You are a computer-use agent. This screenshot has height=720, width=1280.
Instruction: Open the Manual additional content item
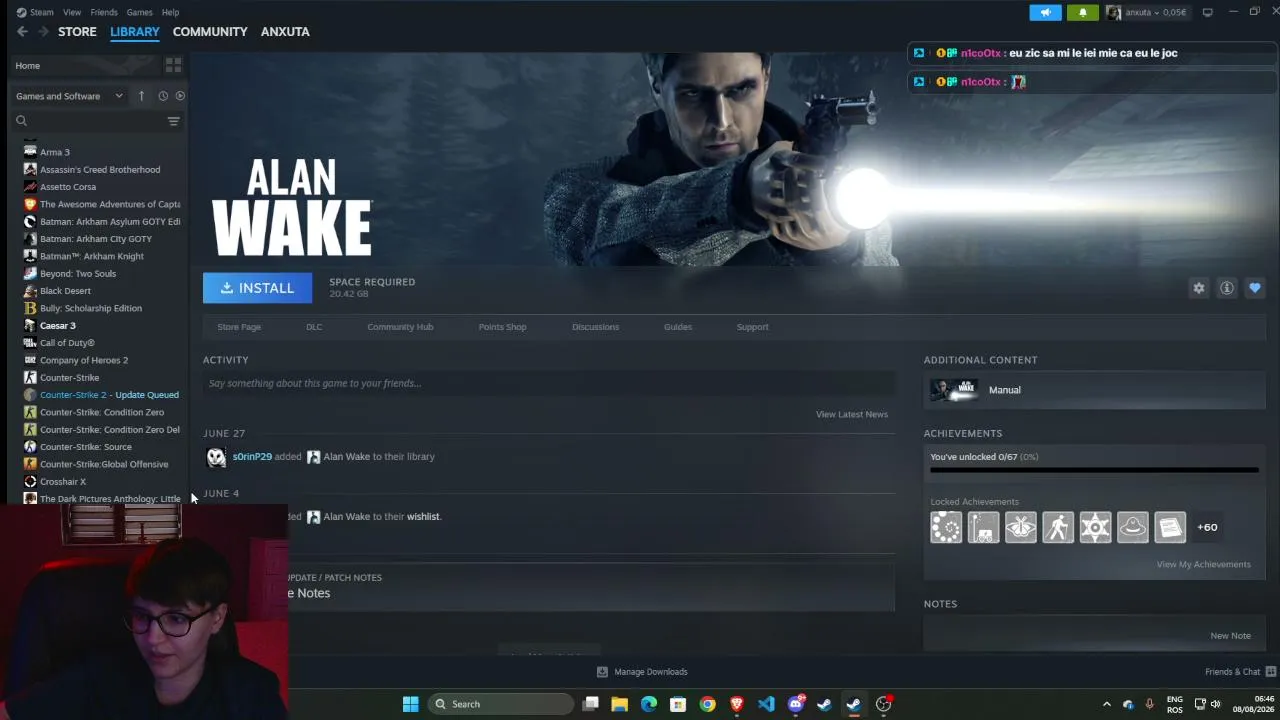coord(1094,390)
